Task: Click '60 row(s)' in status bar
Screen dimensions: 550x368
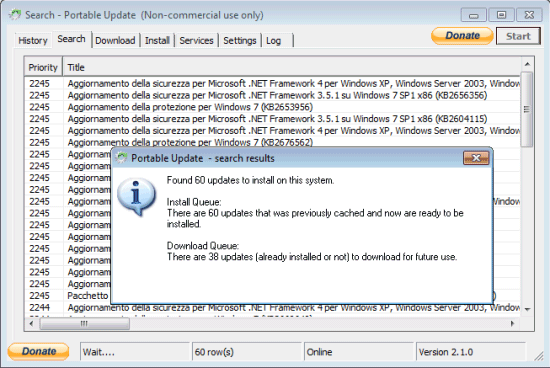Action: (x=247, y=352)
